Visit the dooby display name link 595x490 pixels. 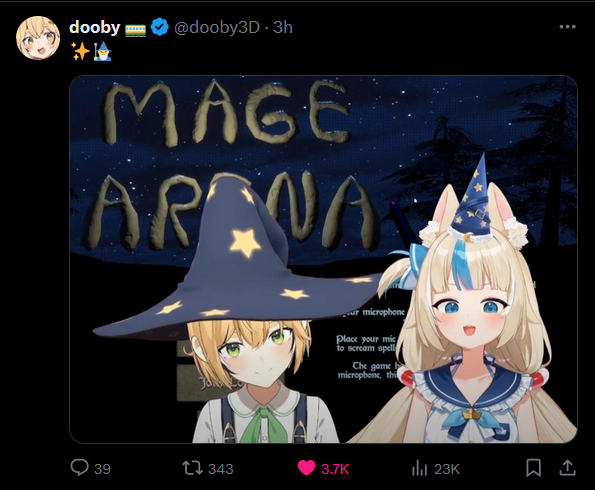[94, 27]
